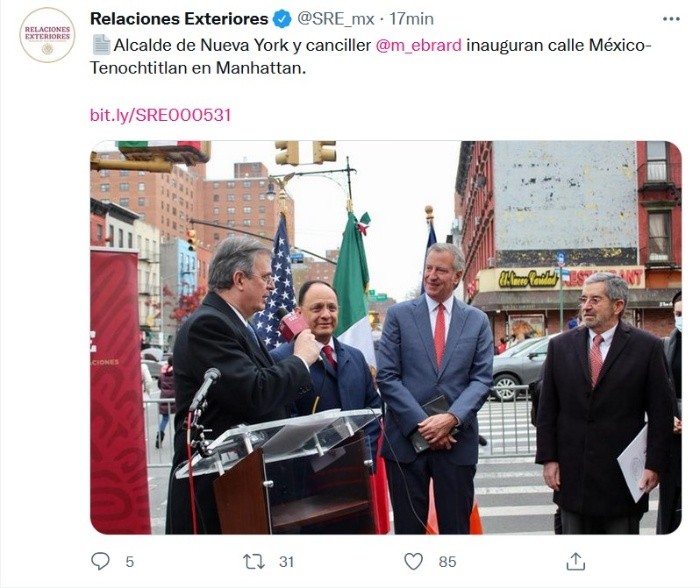Follow the bit.ly/SRE000531 link

point(160,115)
